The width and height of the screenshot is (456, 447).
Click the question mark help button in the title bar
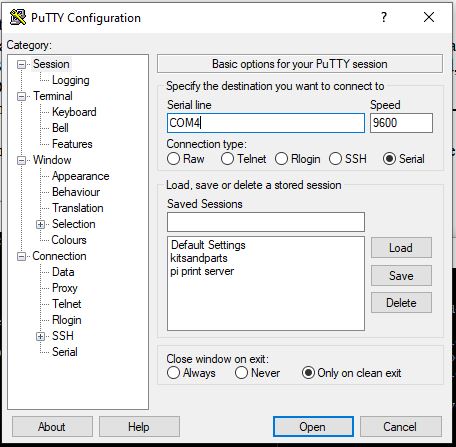[x=384, y=17]
